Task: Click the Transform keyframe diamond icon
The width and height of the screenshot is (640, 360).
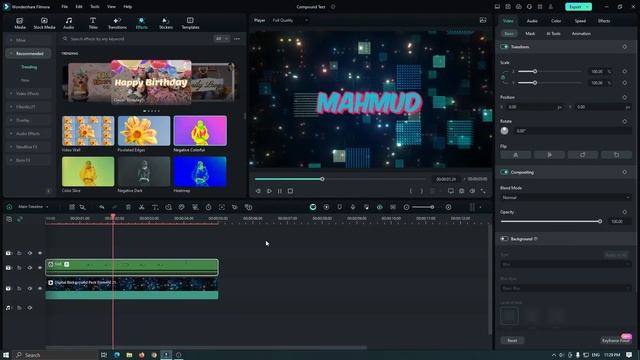Action: [624, 47]
